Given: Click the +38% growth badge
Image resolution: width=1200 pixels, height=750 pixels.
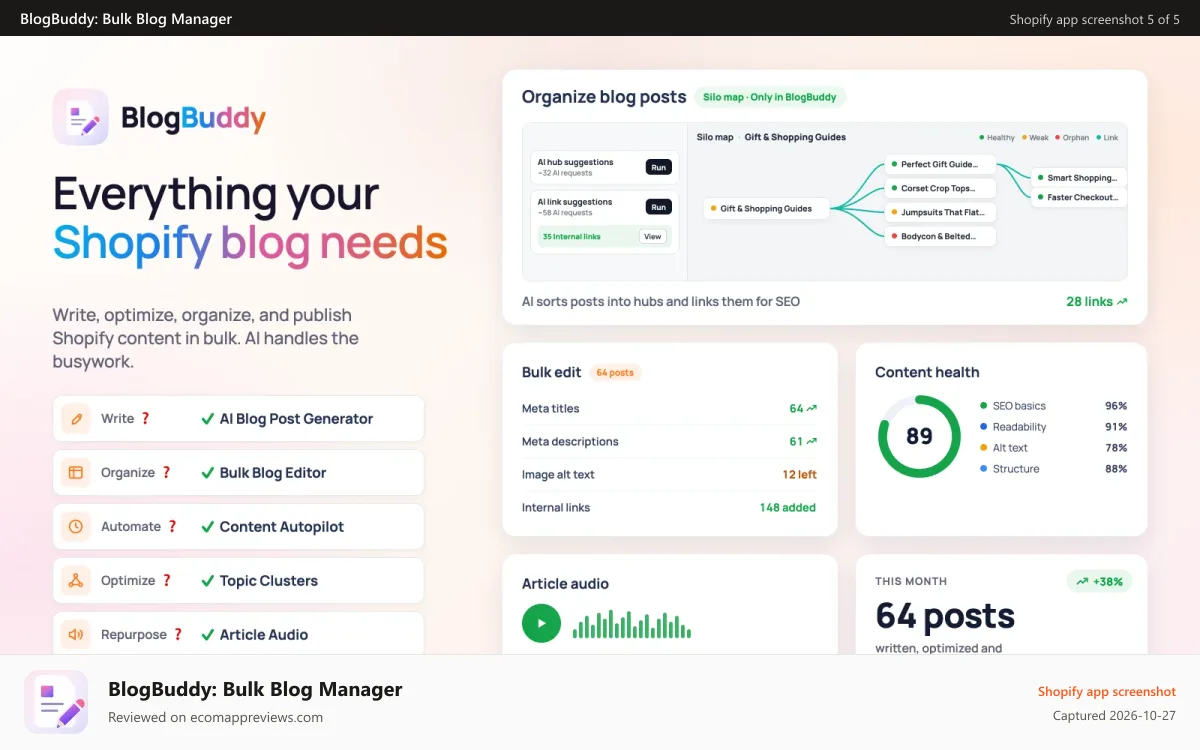Looking at the screenshot, I should 1100,581.
